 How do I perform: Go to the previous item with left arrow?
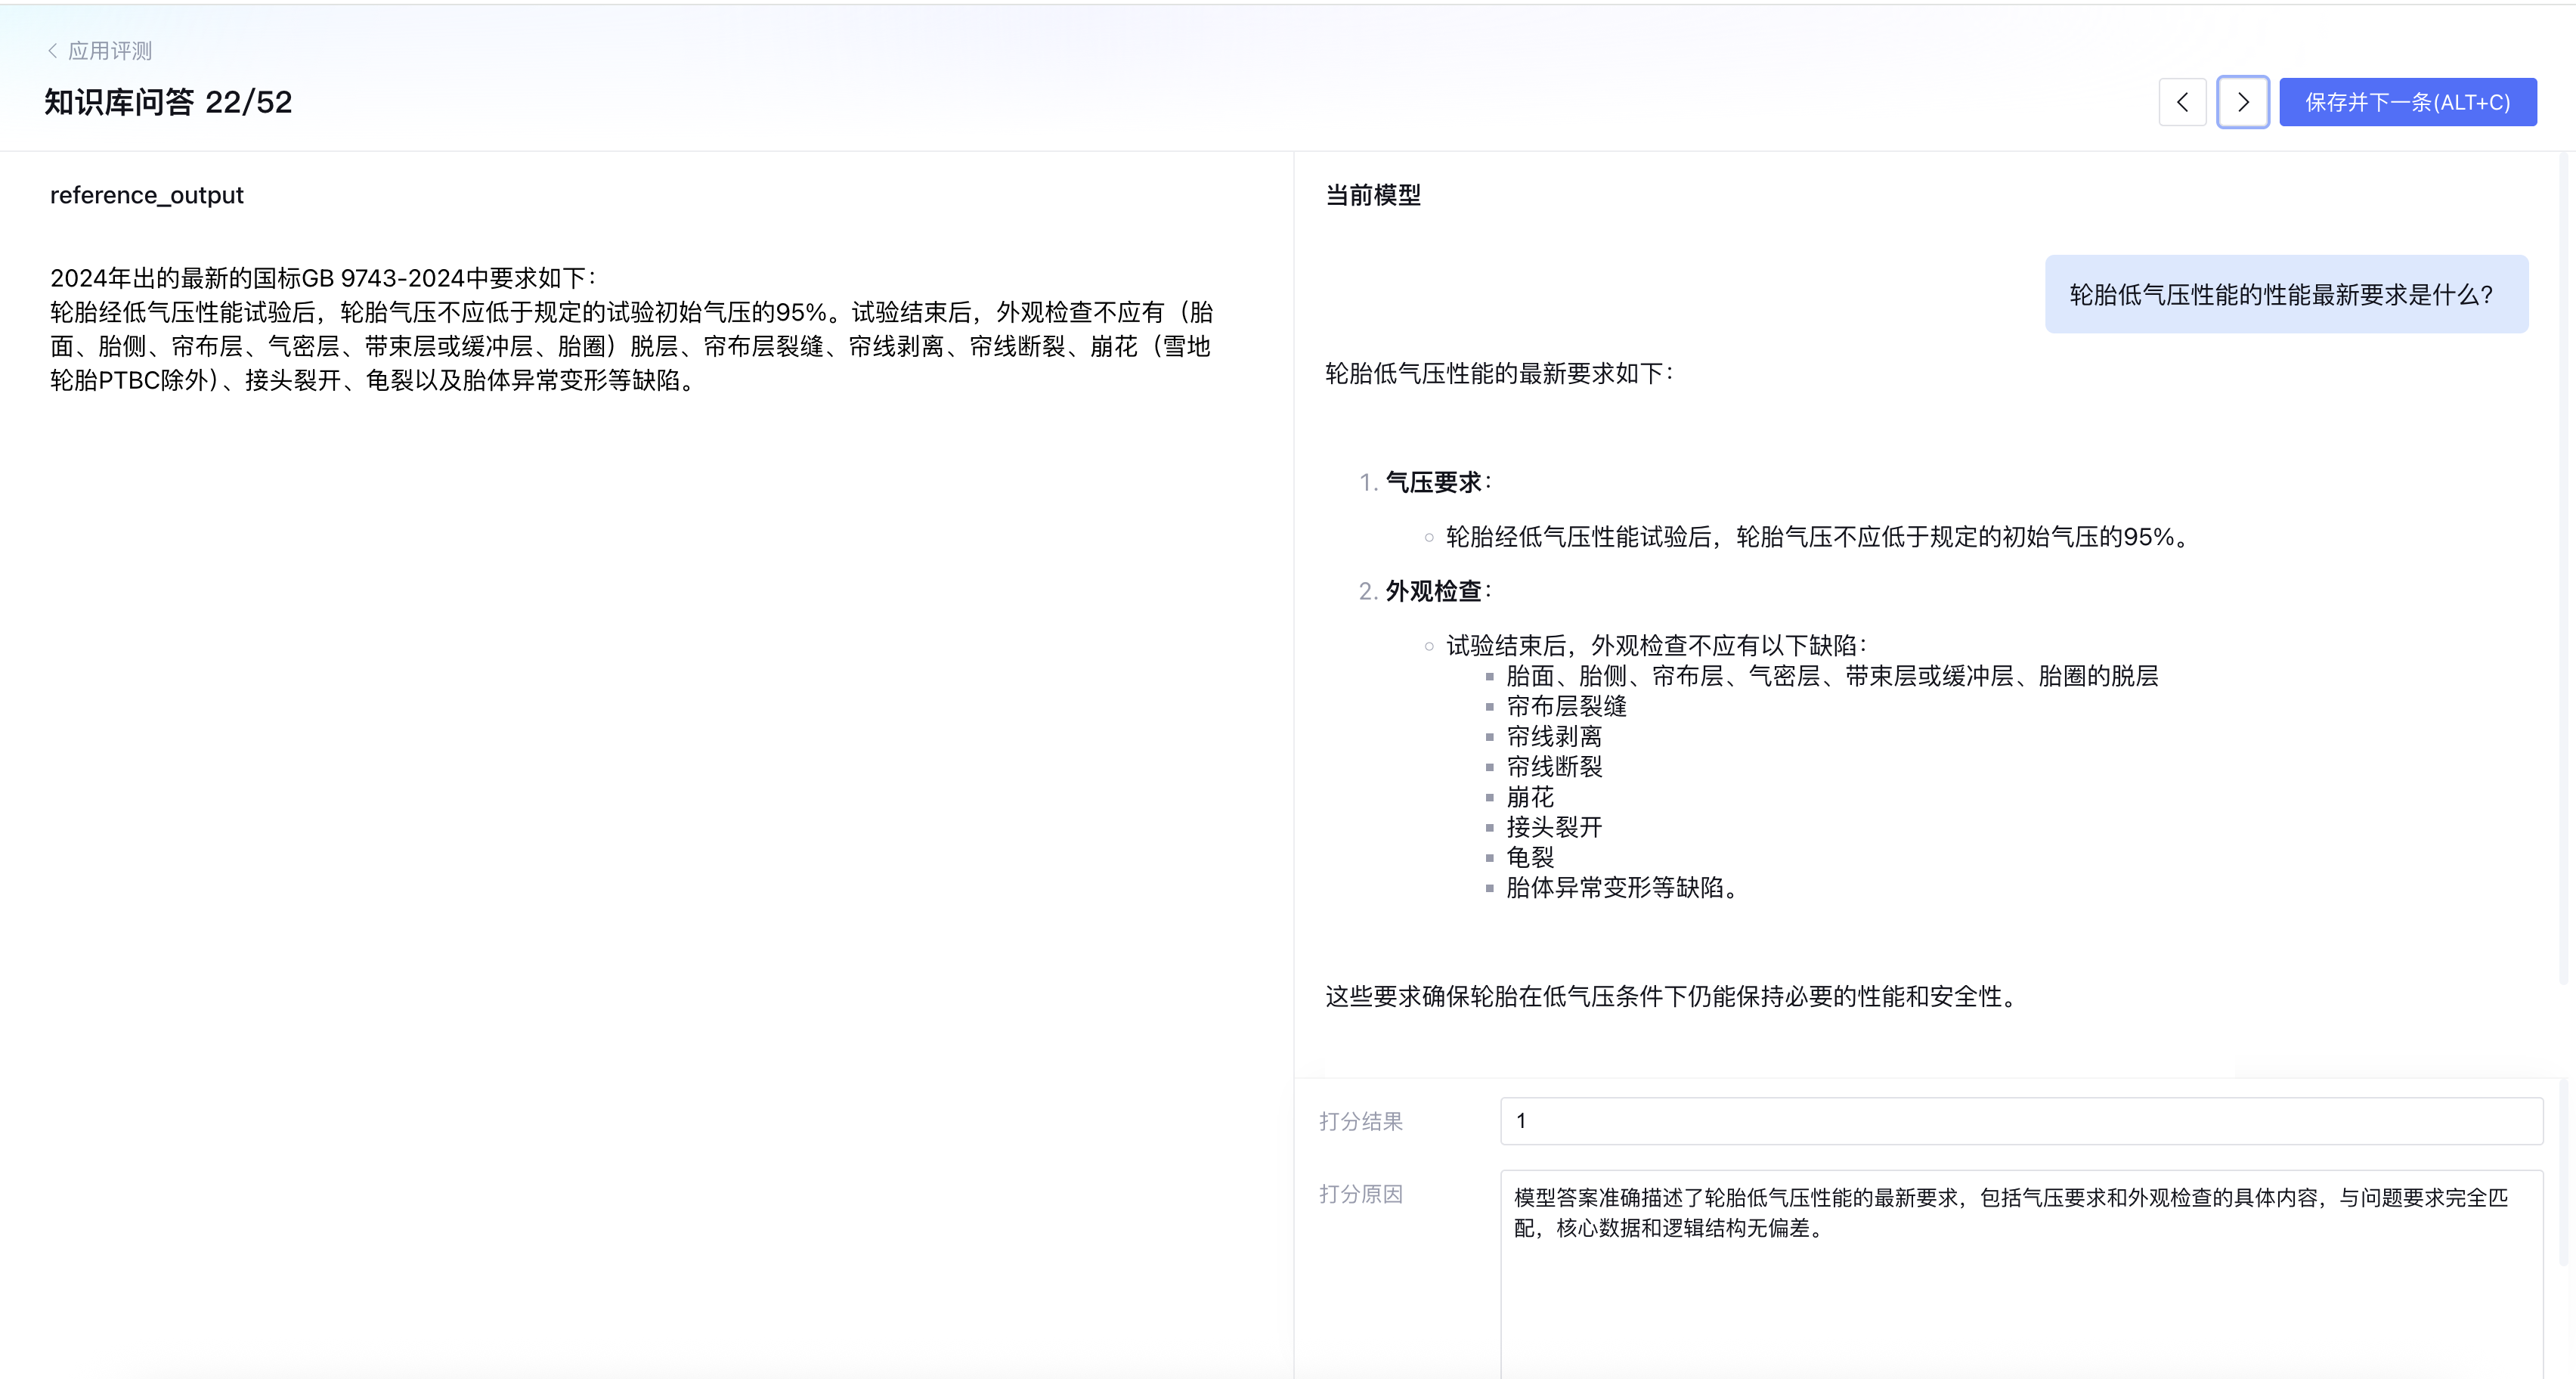click(x=2182, y=102)
